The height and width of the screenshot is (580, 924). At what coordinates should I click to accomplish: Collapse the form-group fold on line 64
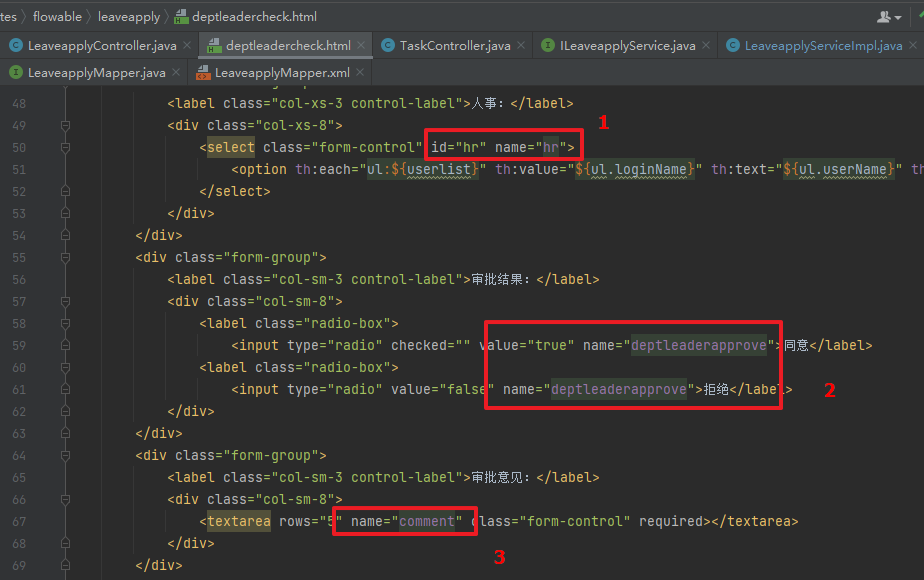65,456
